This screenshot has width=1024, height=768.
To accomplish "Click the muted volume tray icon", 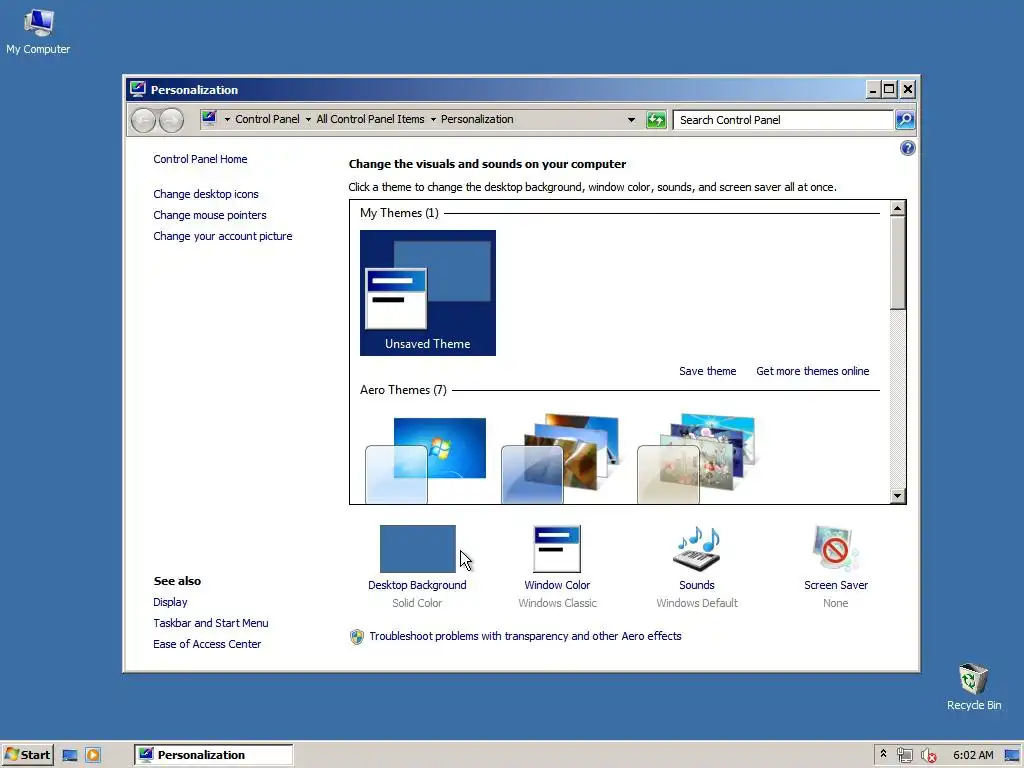I will (x=928, y=755).
